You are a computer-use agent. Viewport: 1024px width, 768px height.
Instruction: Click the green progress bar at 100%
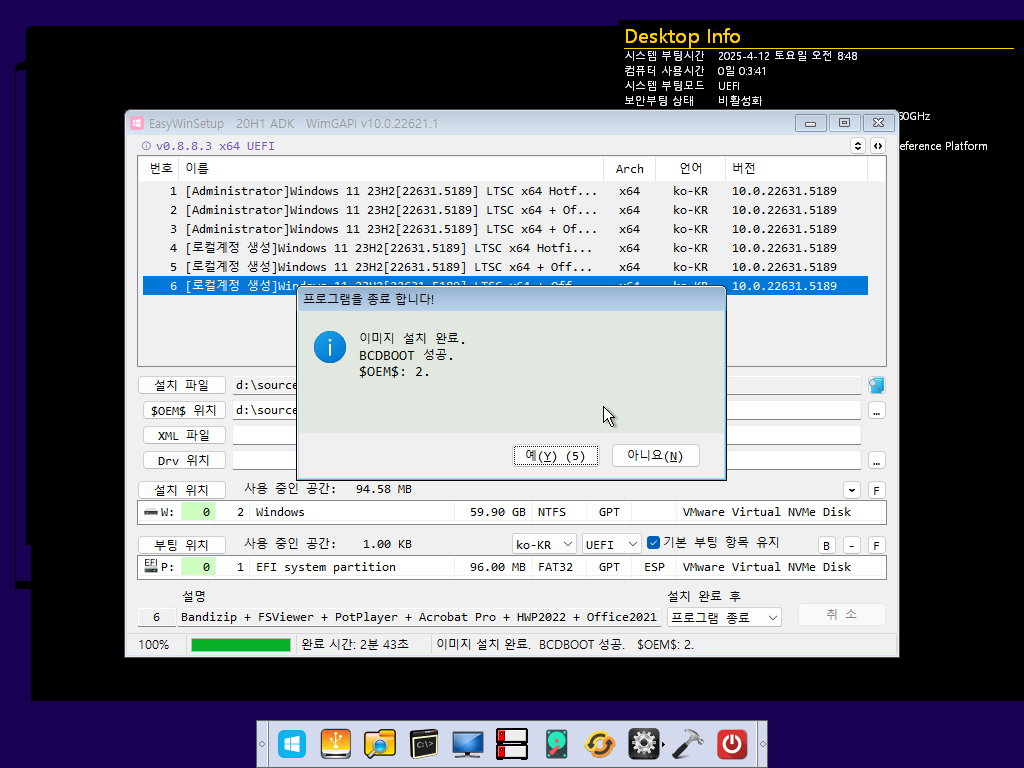click(241, 645)
